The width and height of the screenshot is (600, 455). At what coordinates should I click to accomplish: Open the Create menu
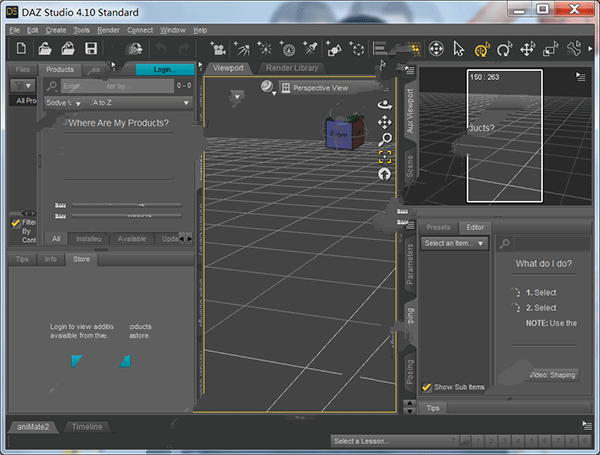56,30
